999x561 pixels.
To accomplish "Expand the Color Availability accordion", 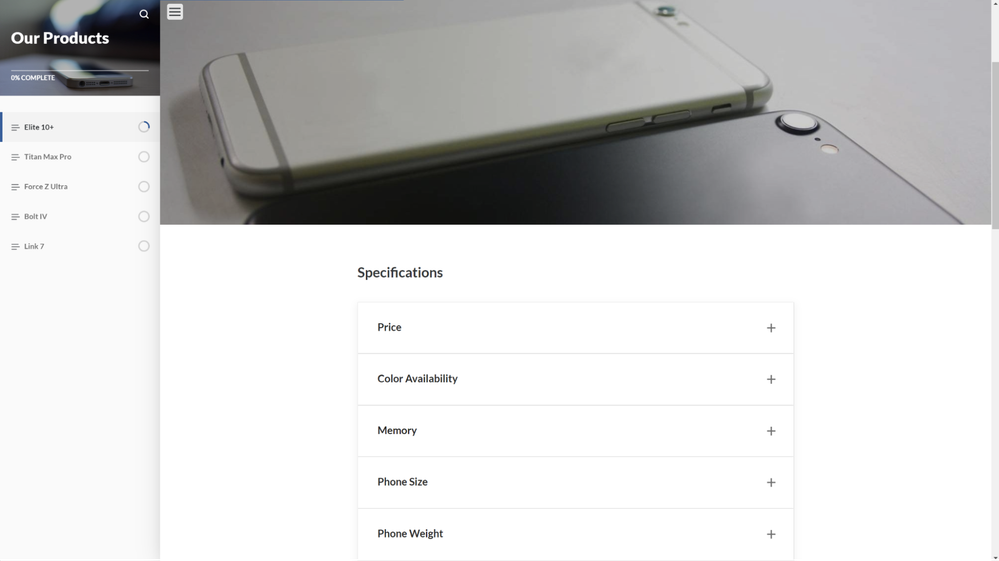I will 575,380.
